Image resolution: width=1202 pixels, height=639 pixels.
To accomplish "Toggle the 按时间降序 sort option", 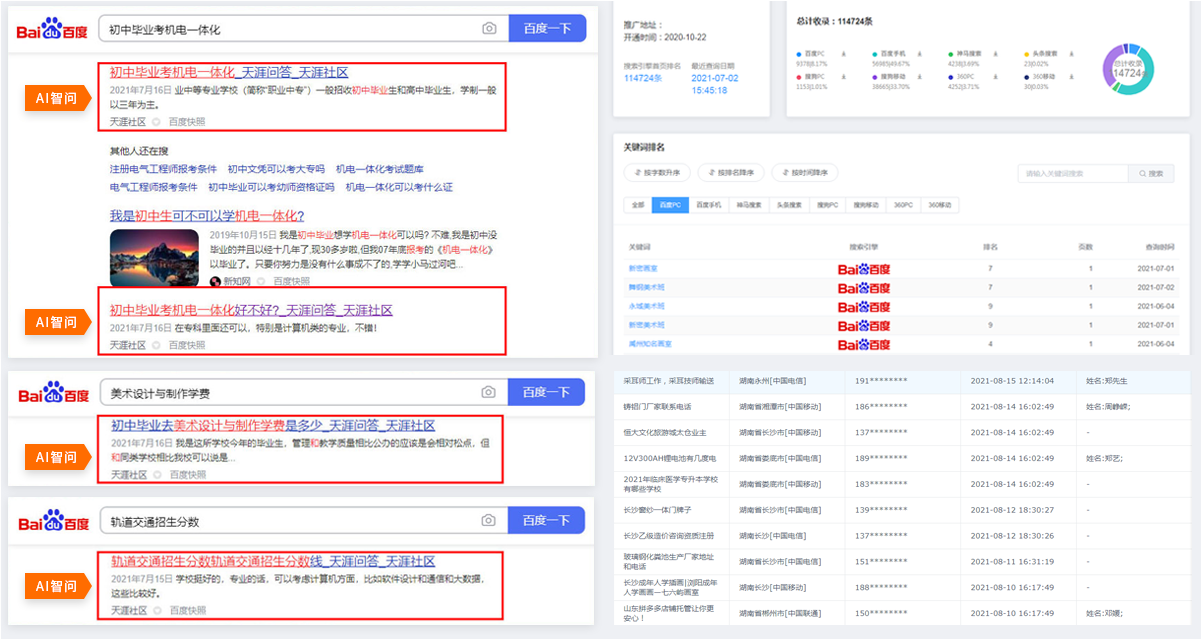I will [813, 173].
